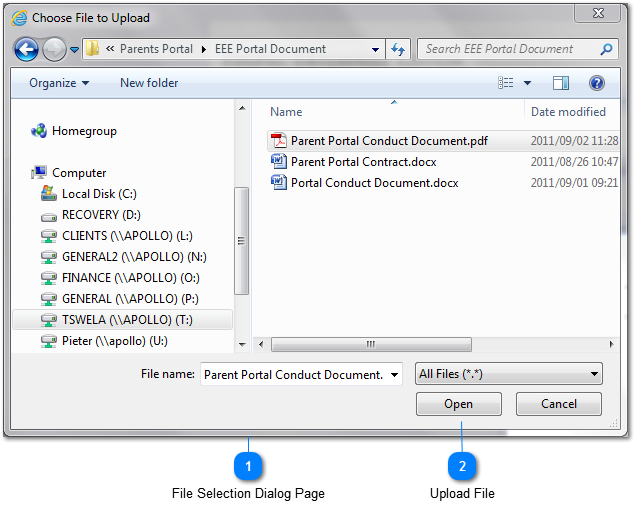Toggle the preview pane icon
Image resolution: width=636 pixels, height=517 pixels.
[x=561, y=83]
